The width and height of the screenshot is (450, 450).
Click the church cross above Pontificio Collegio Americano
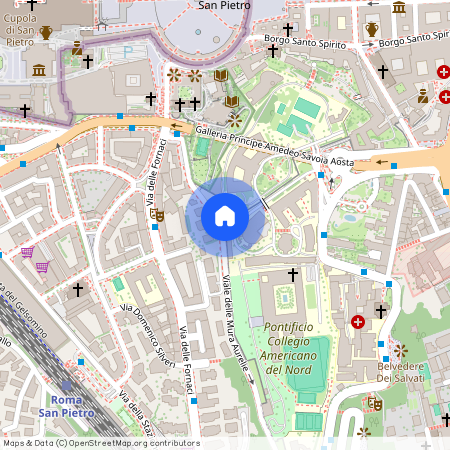point(293,275)
